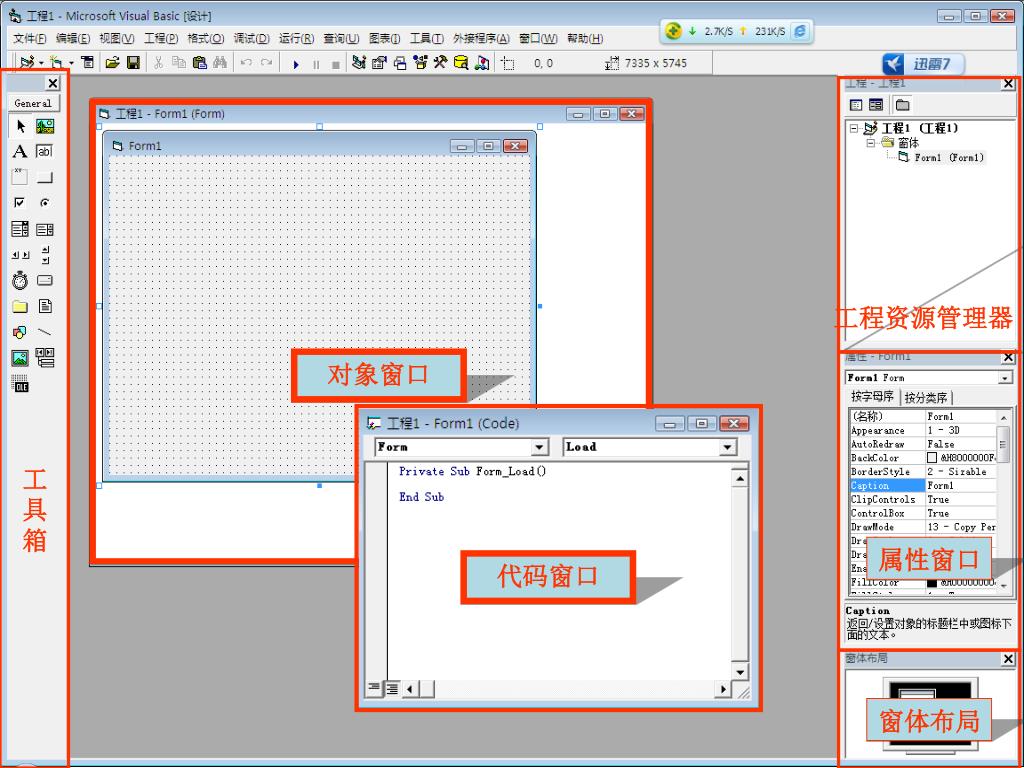Select the Timer control (stopwatch icon)
1024x768 pixels.
[x=20, y=280]
